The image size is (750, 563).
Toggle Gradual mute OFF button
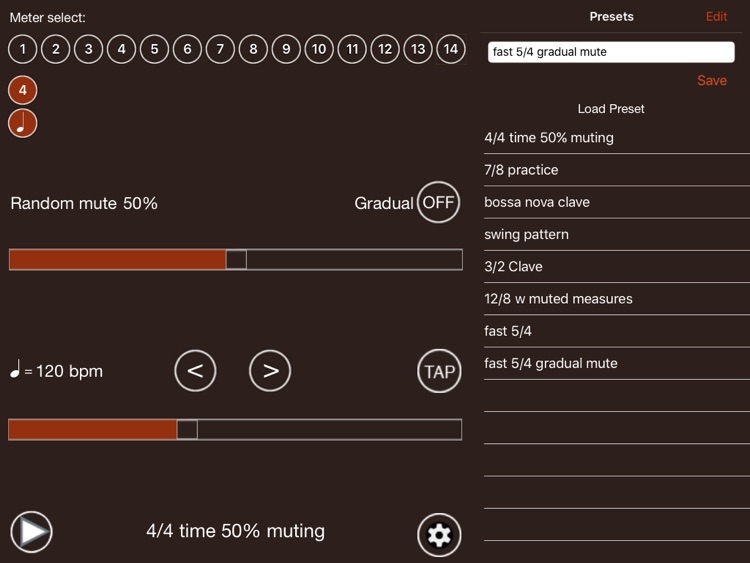pyautogui.click(x=438, y=202)
